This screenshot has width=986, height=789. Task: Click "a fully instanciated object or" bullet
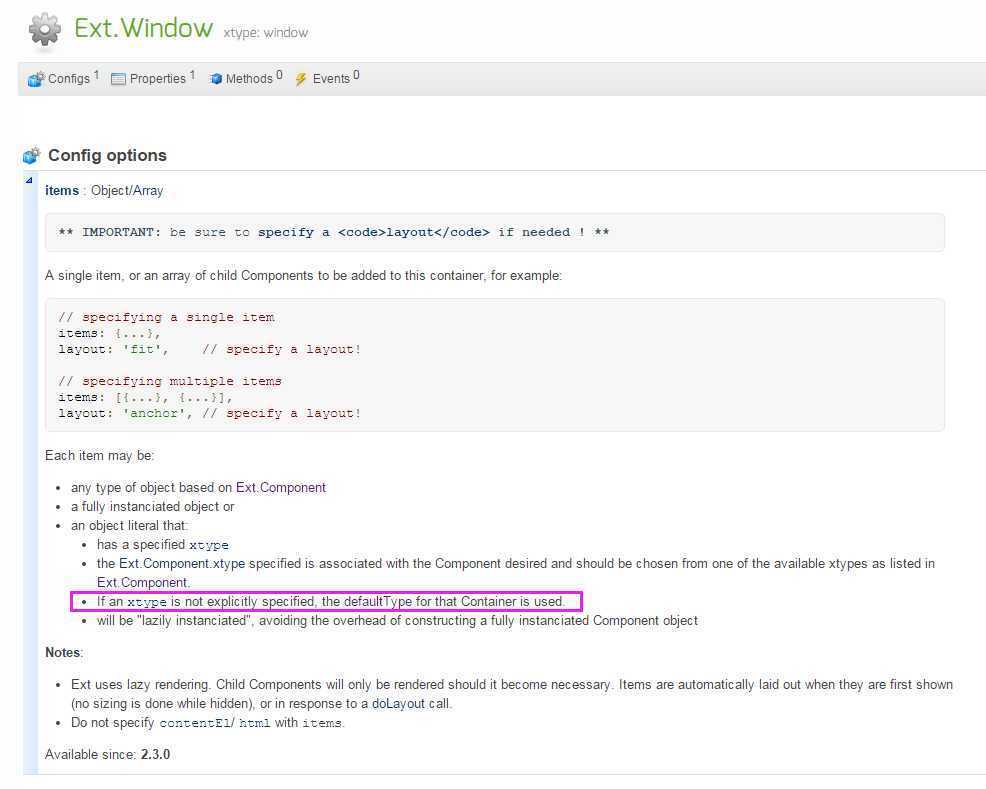pyautogui.click(x=152, y=506)
